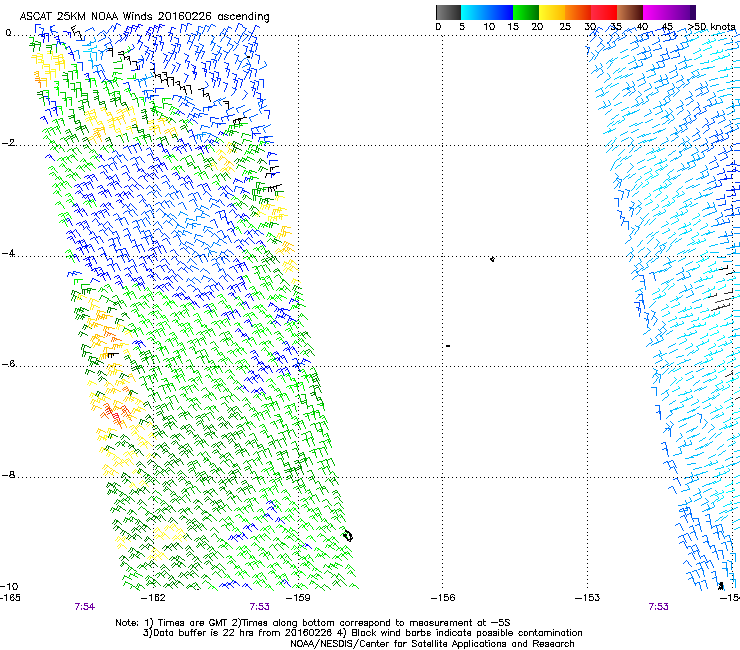Click the title "ASCAT 25KM NOAA Winds 20160226 ascending"

tap(144, 17)
